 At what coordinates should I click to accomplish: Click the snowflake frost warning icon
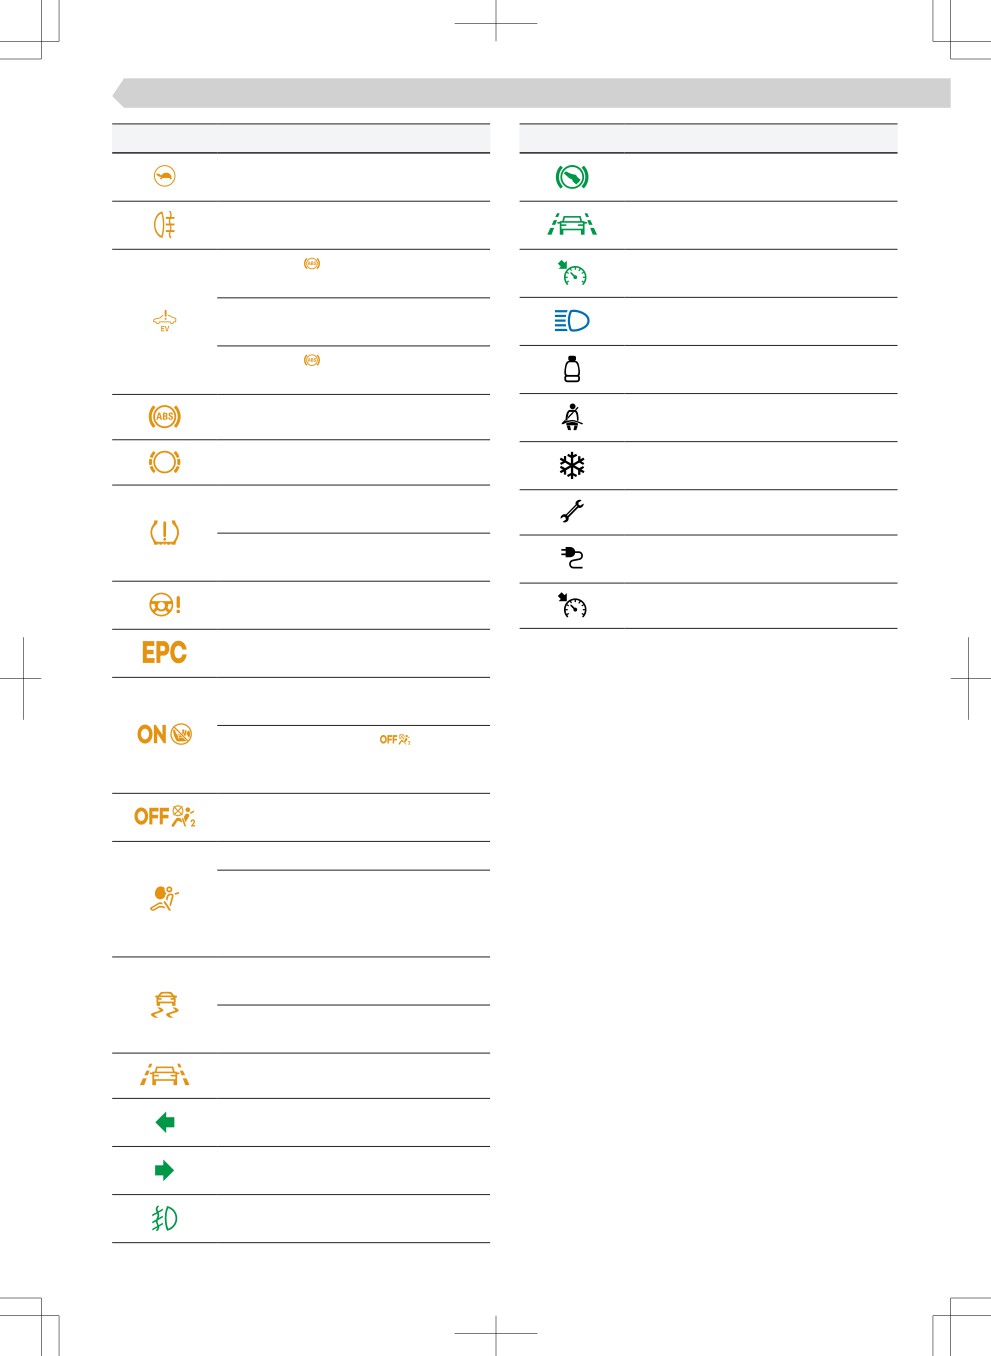coord(572,465)
